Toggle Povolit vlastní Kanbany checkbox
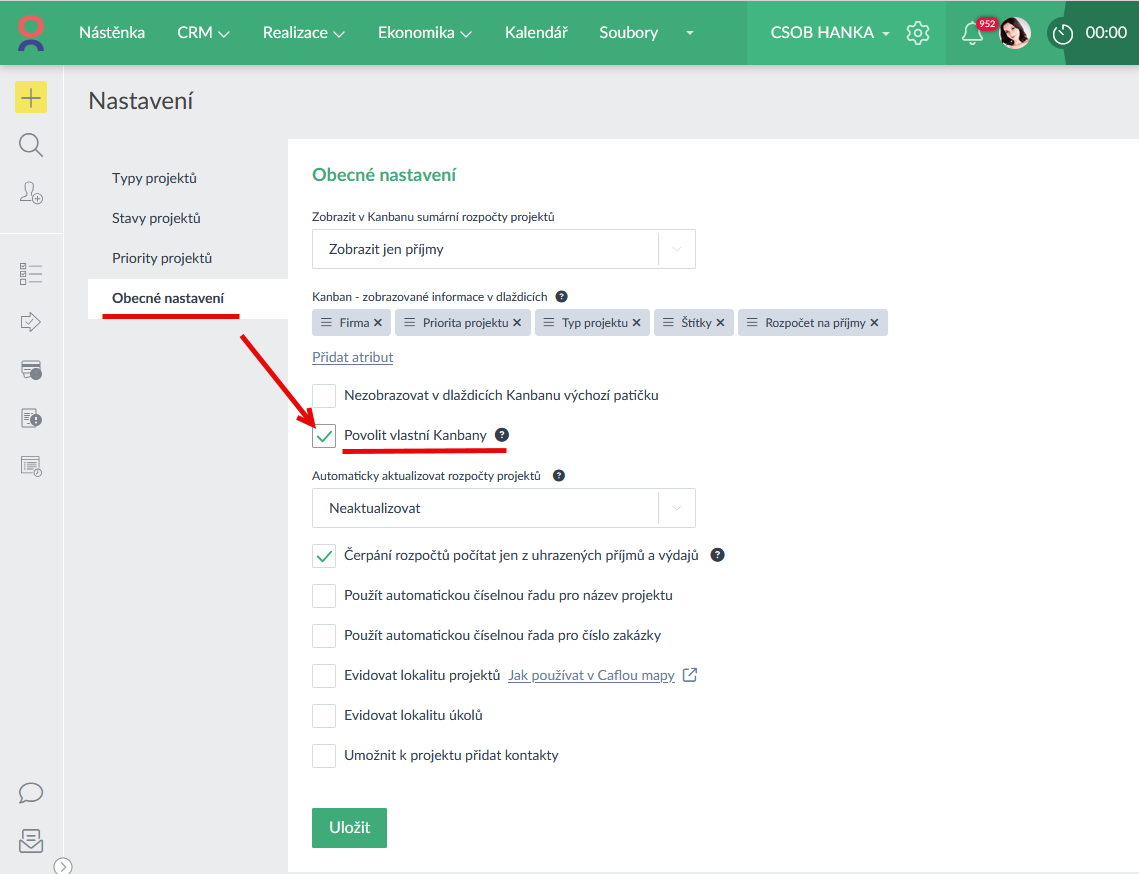This screenshot has width=1139, height=874. pyautogui.click(x=324, y=436)
